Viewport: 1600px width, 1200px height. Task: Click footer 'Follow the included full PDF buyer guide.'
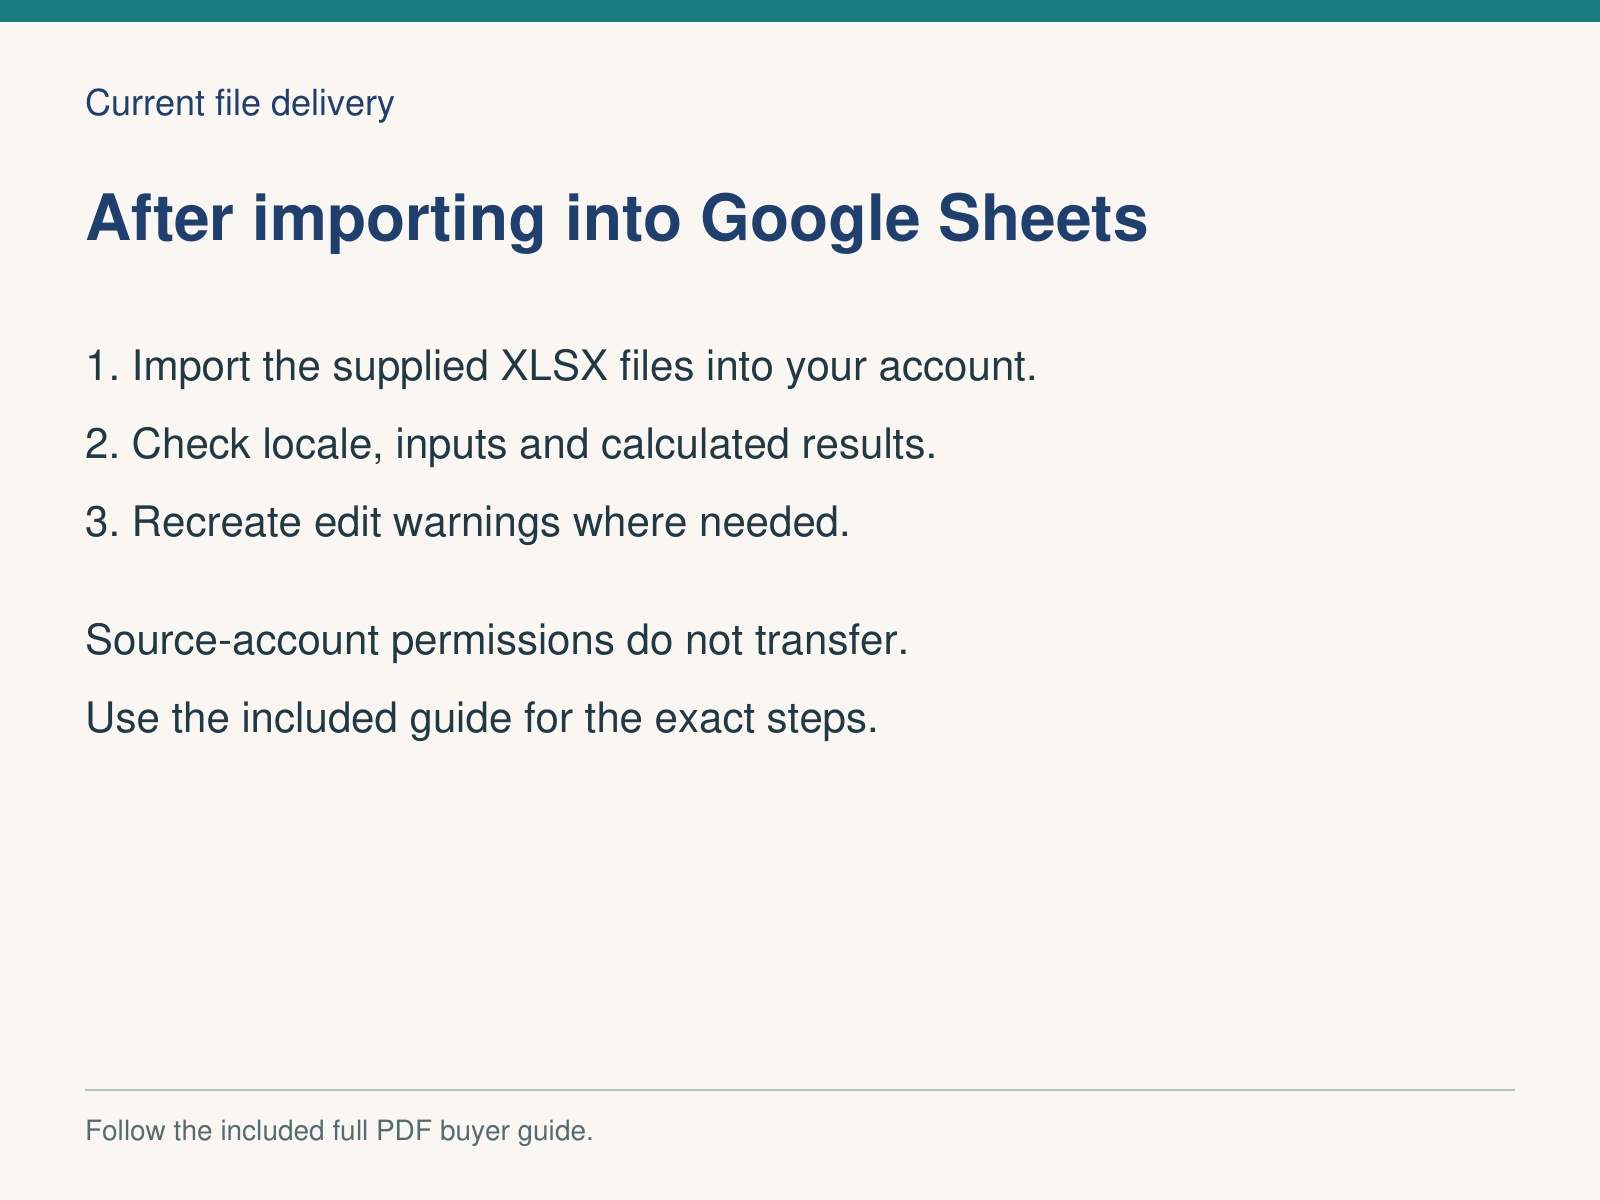[340, 1131]
